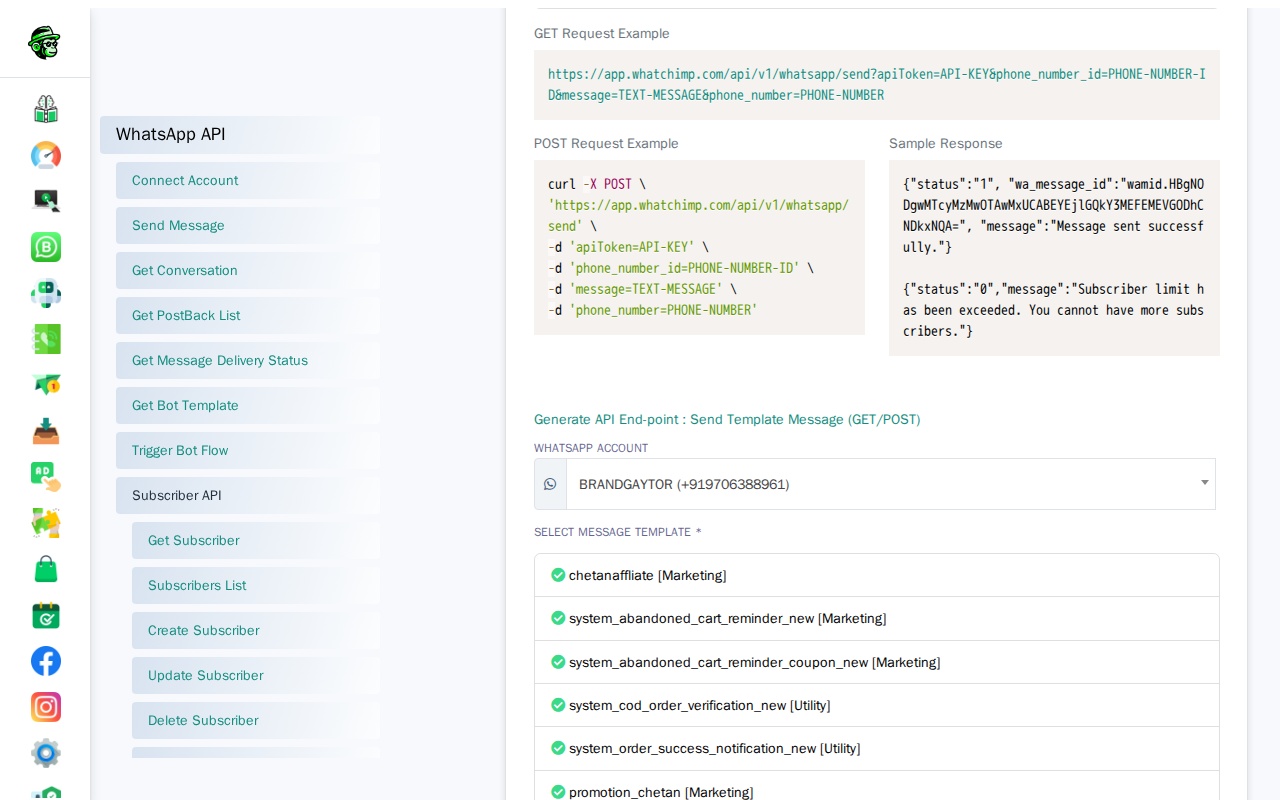Open the dashboard speedometer icon
Screen dimensions: 1280x800
pos(46,155)
